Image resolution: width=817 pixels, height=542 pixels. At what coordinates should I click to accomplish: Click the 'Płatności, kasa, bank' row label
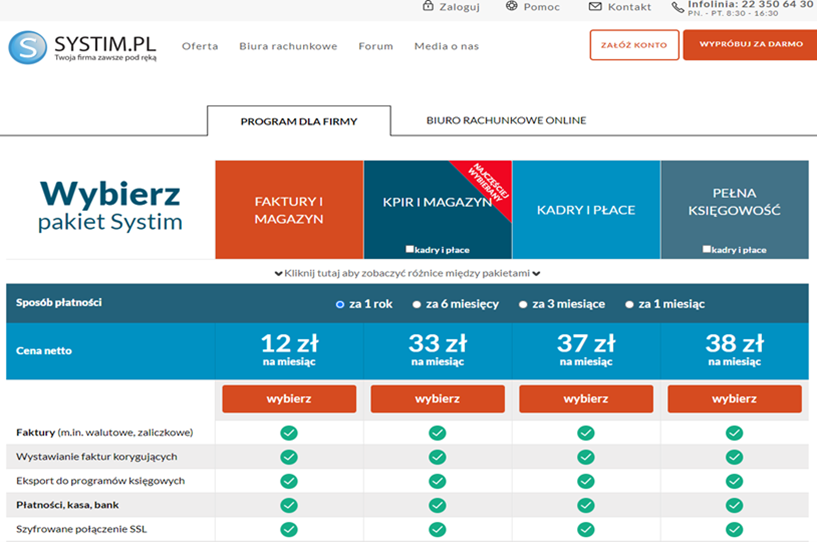(67, 505)
